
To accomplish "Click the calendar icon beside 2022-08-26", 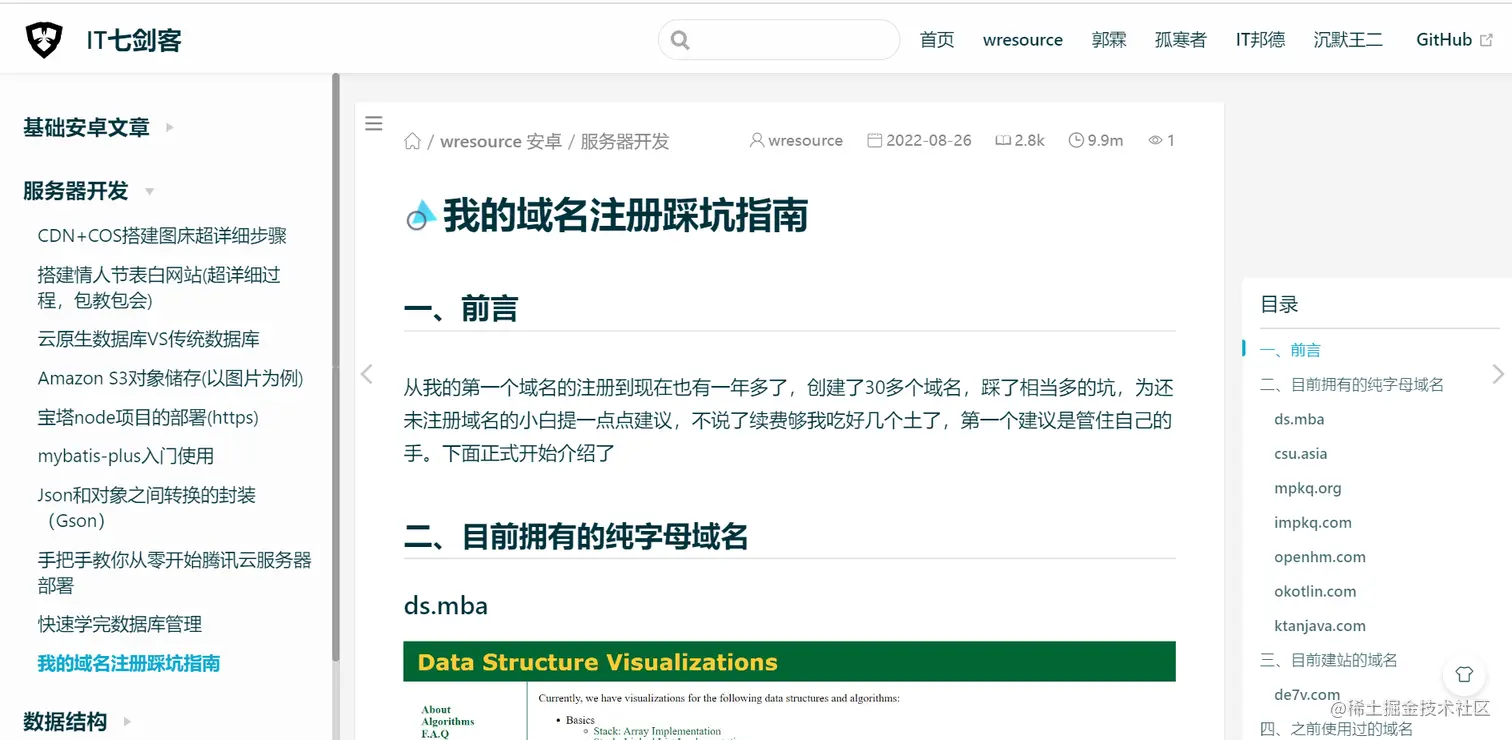I will pyautogui.click(x=874, y=141).
